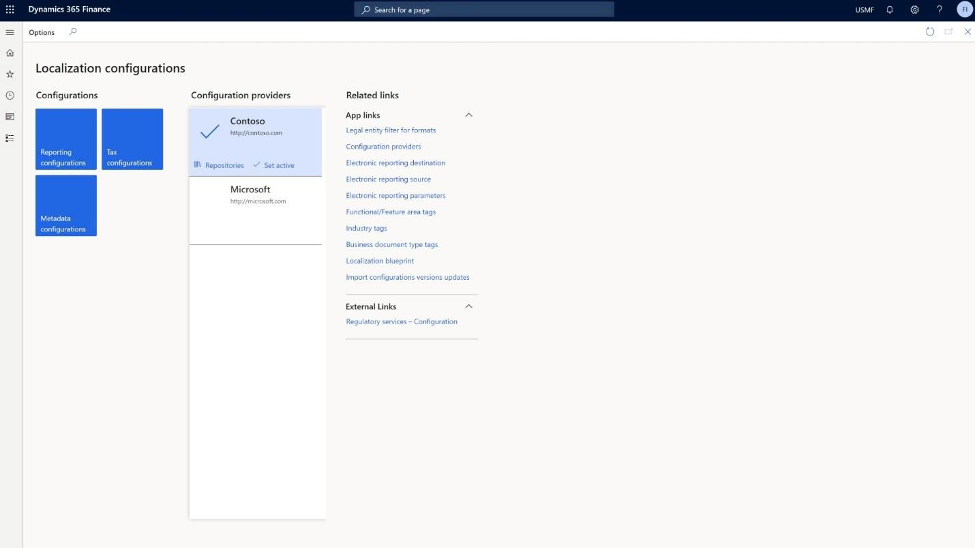Open Workspaces icon in sidebar
The width and height of the screenshot is (977, 550).
(x=10, y=116)
